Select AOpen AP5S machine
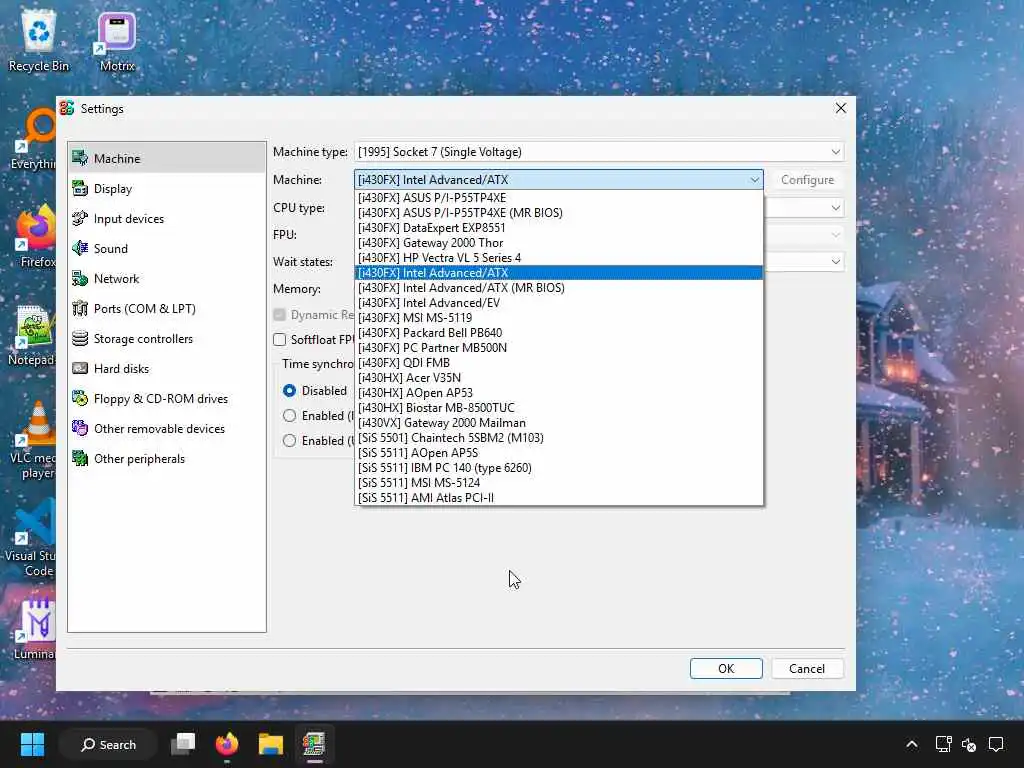1024x768 pixels. point(558,453)
